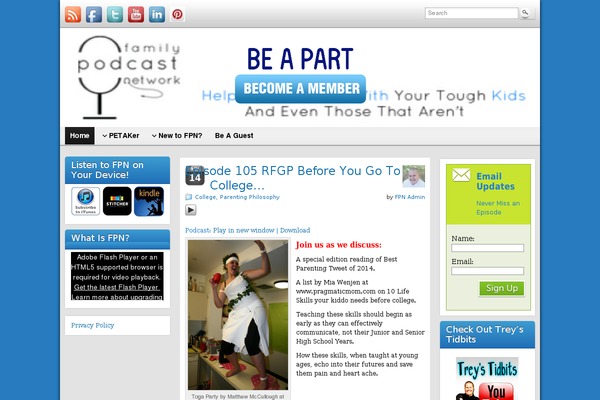
Task: Click the 'What Is FPN?' heading
Action: [100, 238]
